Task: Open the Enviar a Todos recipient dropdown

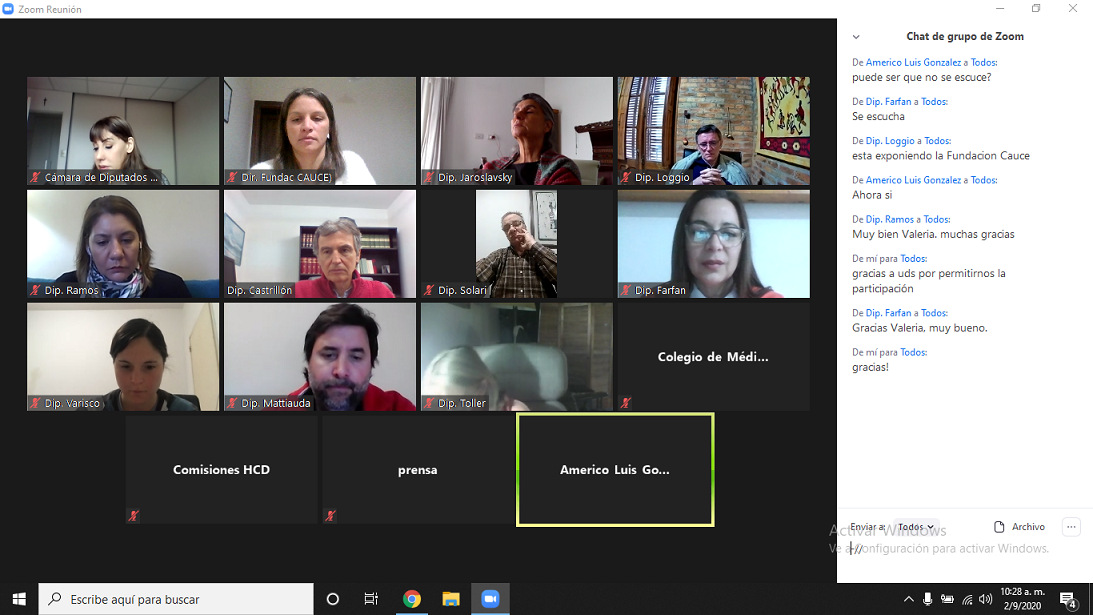Action: 915,527
